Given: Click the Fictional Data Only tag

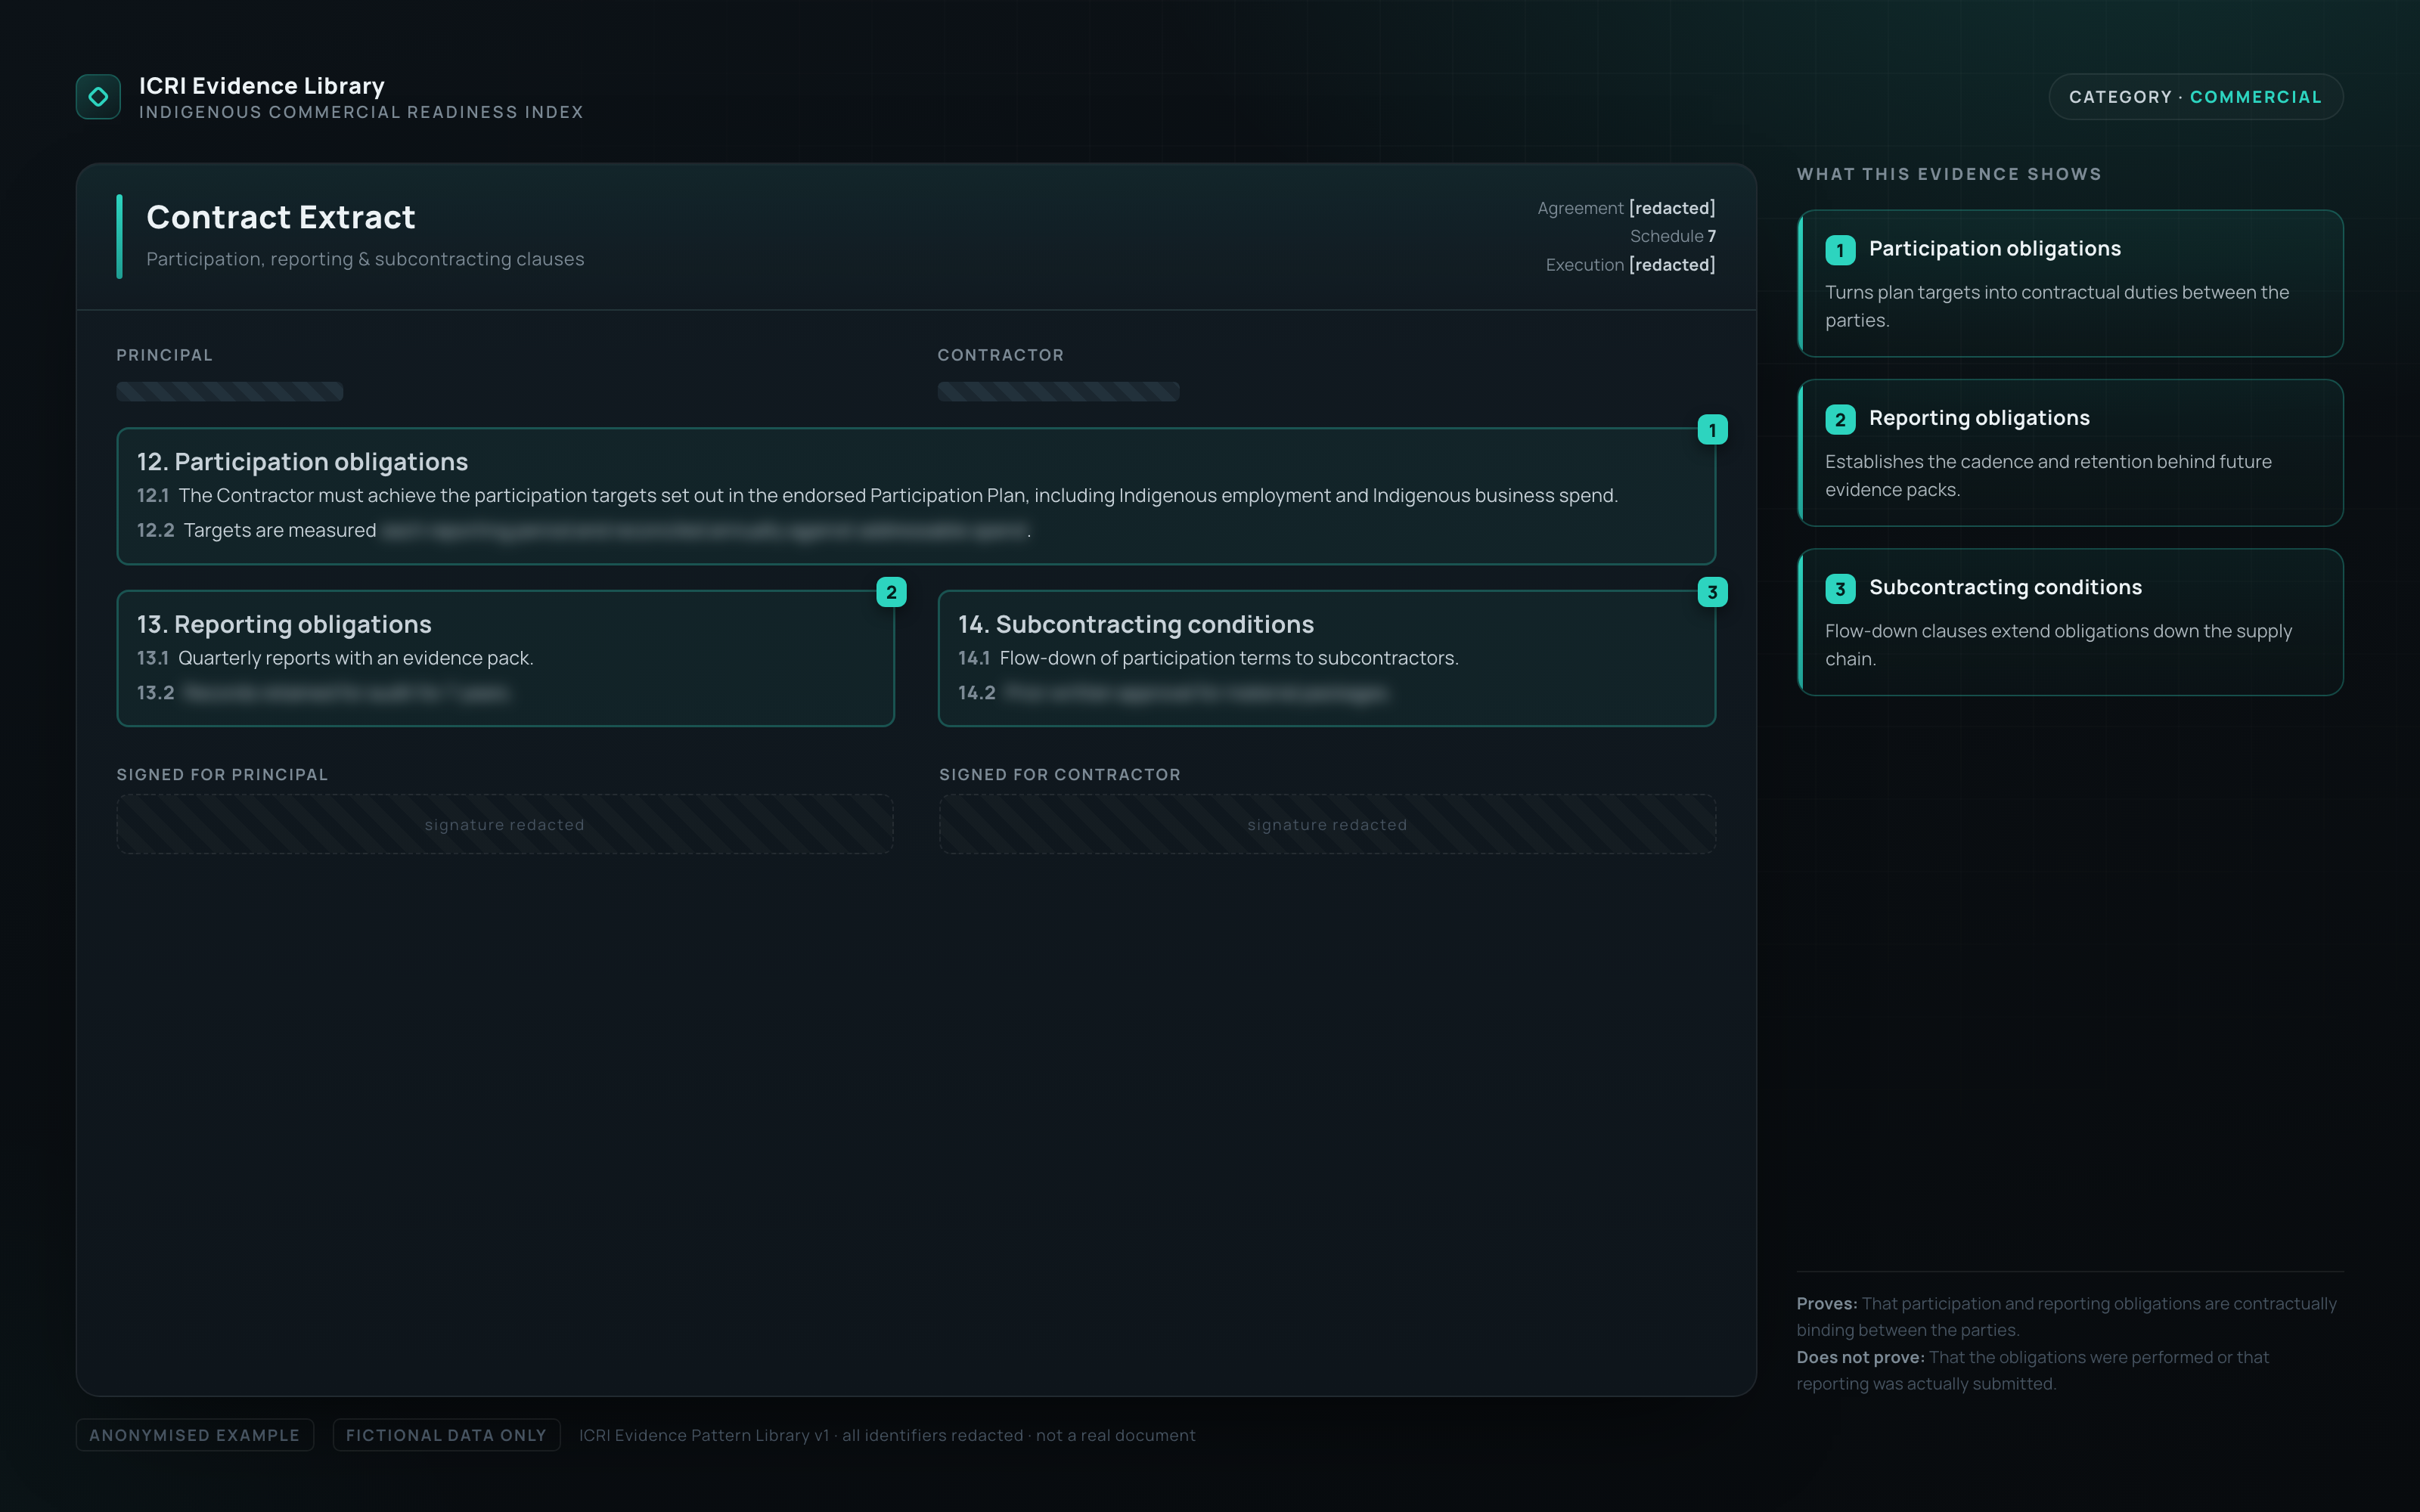Looking at the screenshot, I should [446, 1435].
